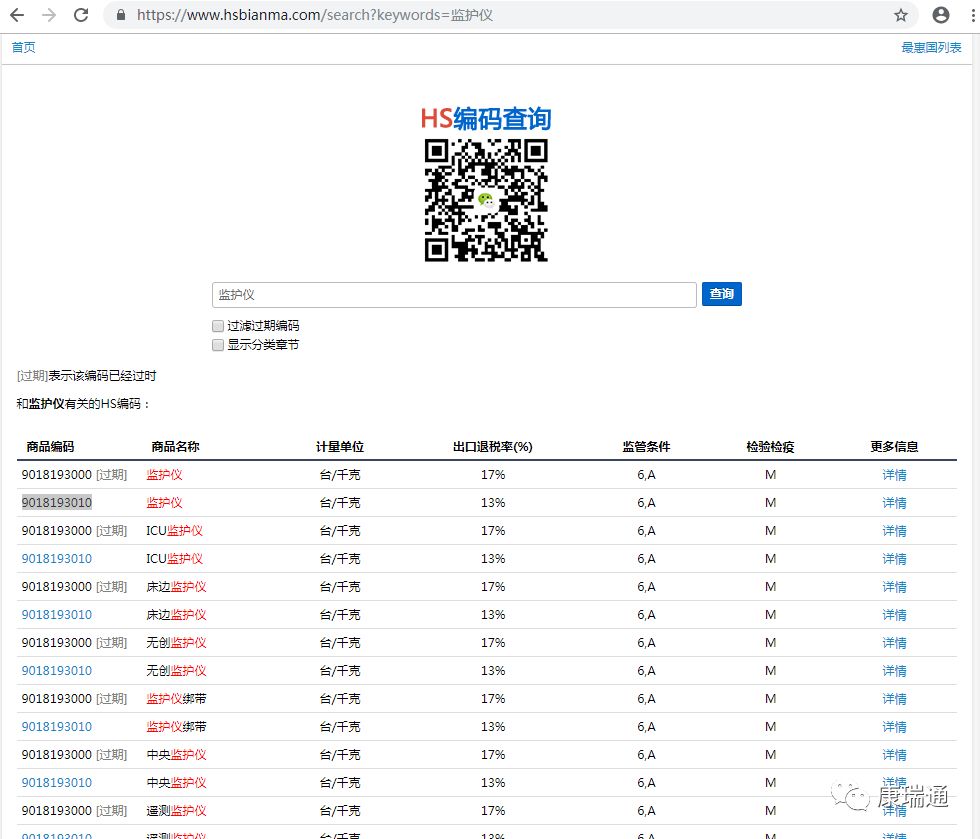Image resolution: width=980 pixels, height=839 pixels.
Task: Click ICU监护仪 name in the 17% row
Action: click(x=174, y=531)
